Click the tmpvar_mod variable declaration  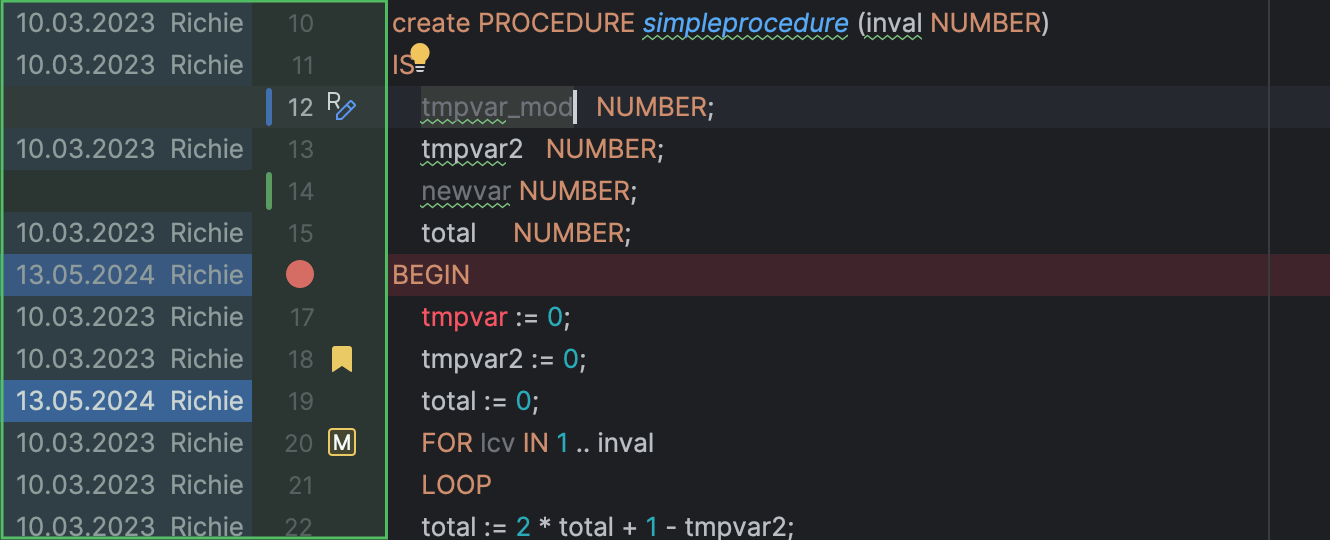(497, 107)
